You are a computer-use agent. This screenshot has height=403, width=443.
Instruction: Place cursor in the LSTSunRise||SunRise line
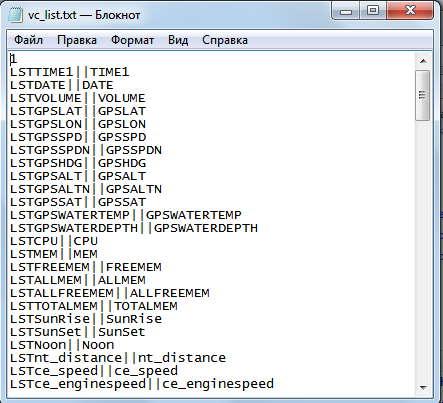tap(86, 319)
